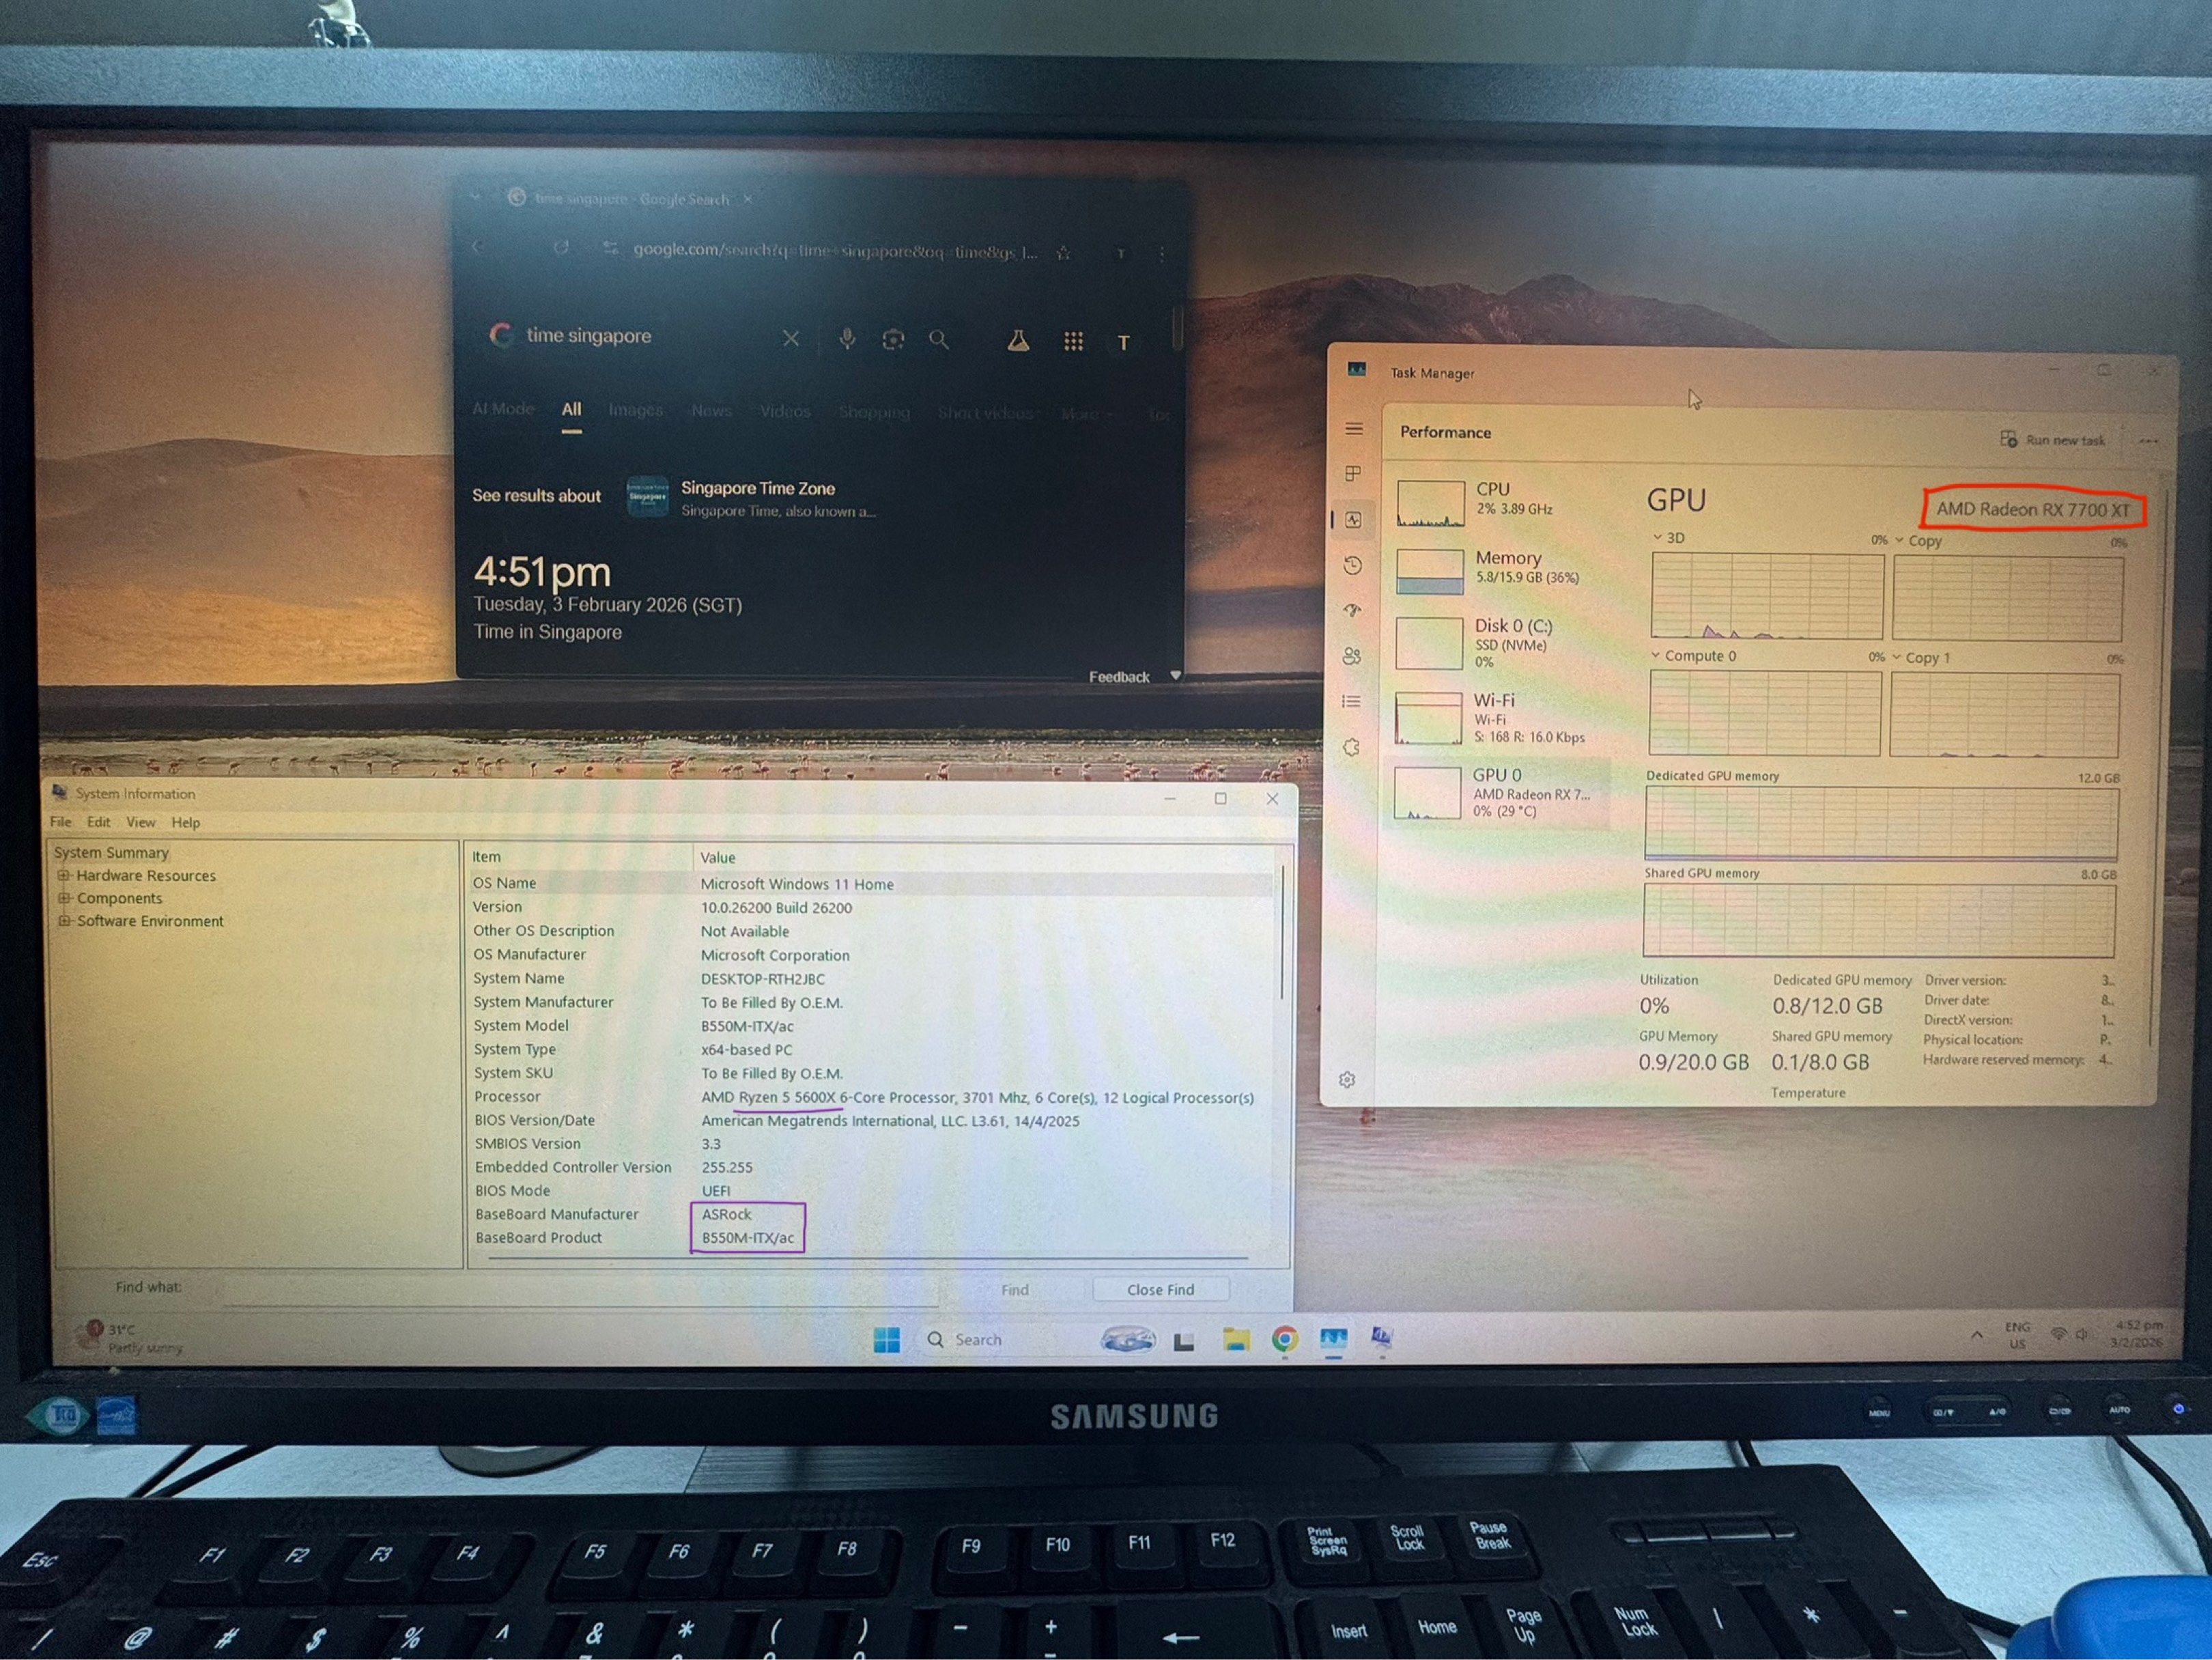
Task: Open Google account avatar T
Action: 1123,343
